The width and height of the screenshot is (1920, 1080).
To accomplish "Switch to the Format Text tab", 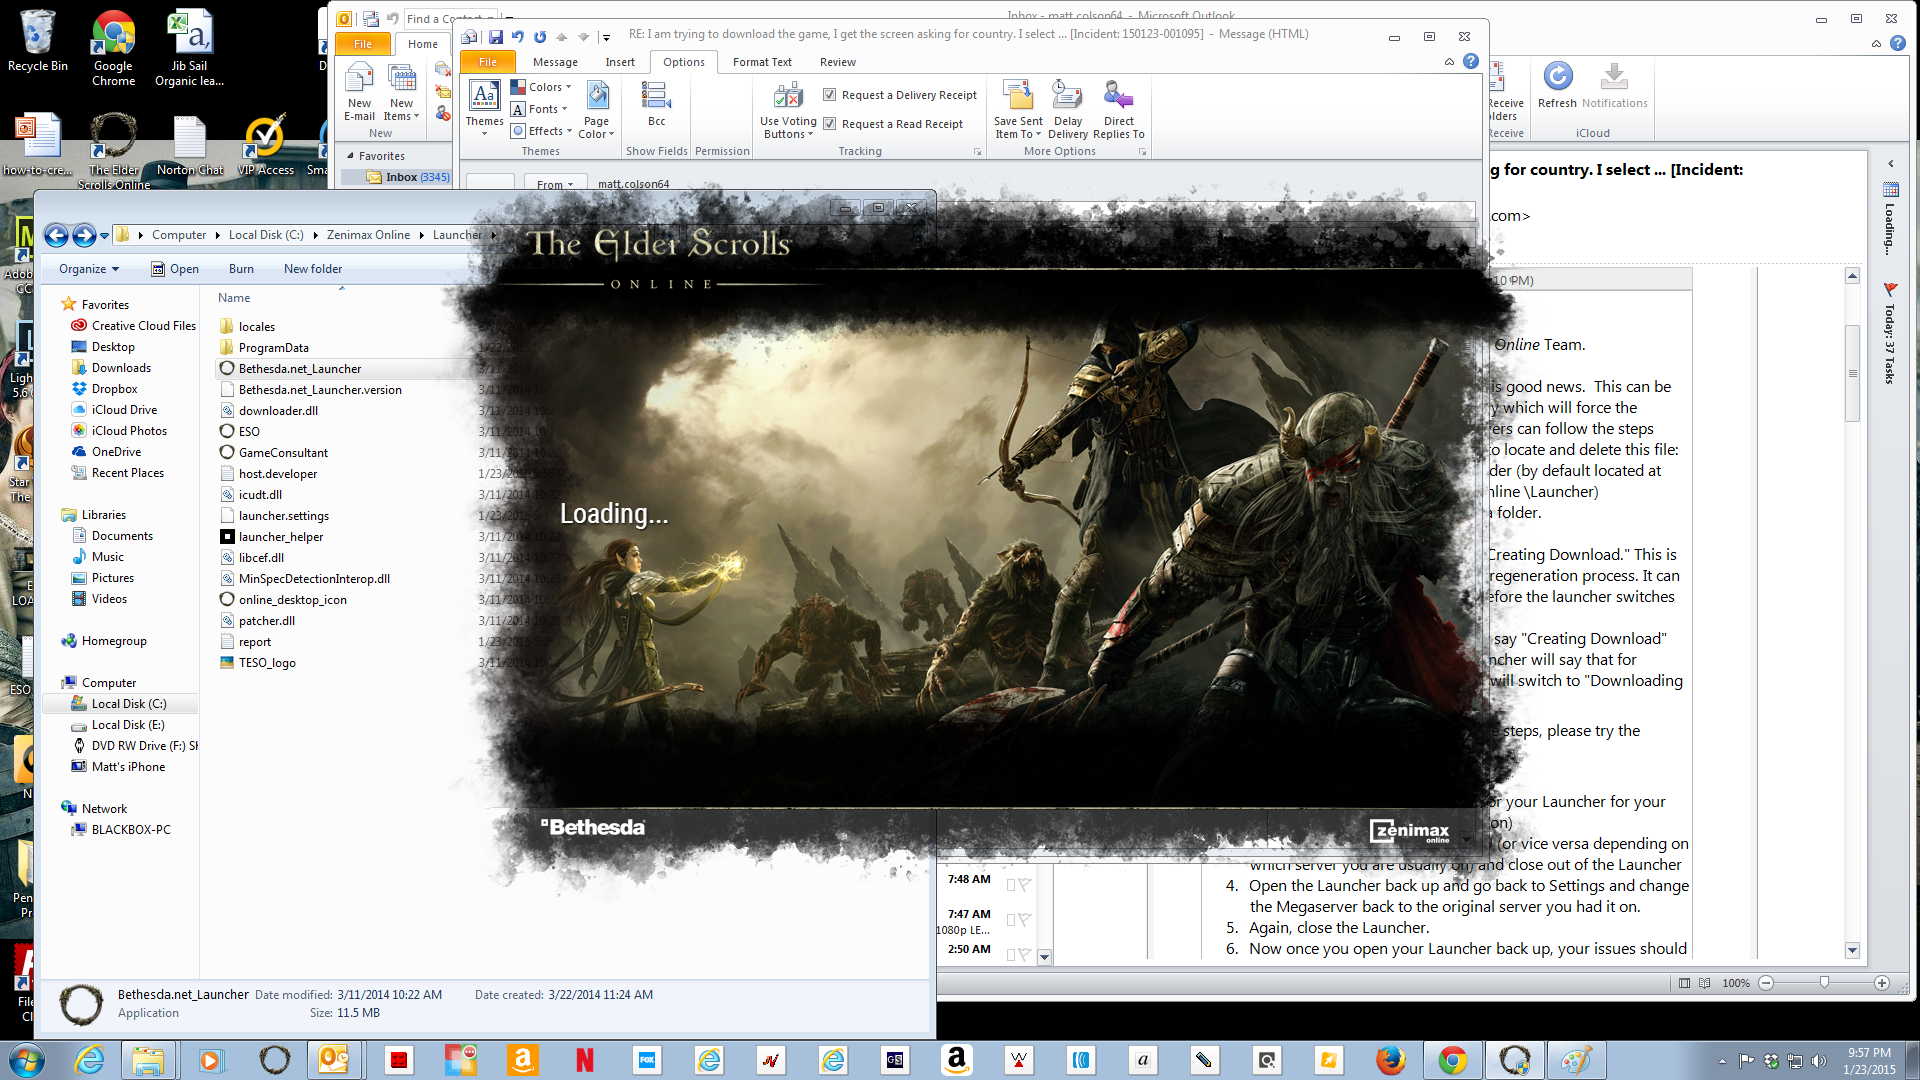I will coord(762,62).
